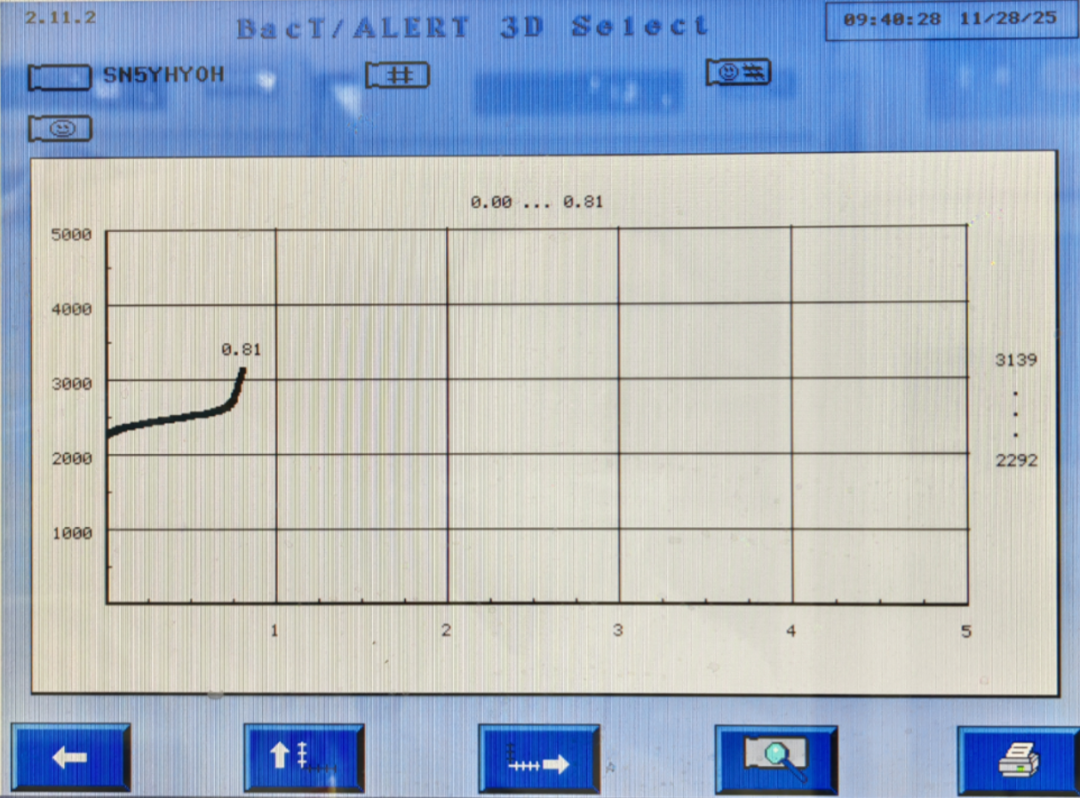
Task: Click the X-axis label 2
Action: click(x=446, y=630)
